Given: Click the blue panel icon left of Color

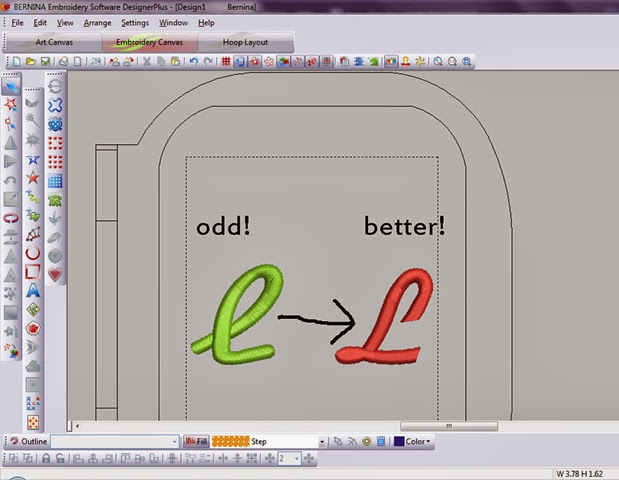Looking at the screenshot, I should tap(381, 441).
